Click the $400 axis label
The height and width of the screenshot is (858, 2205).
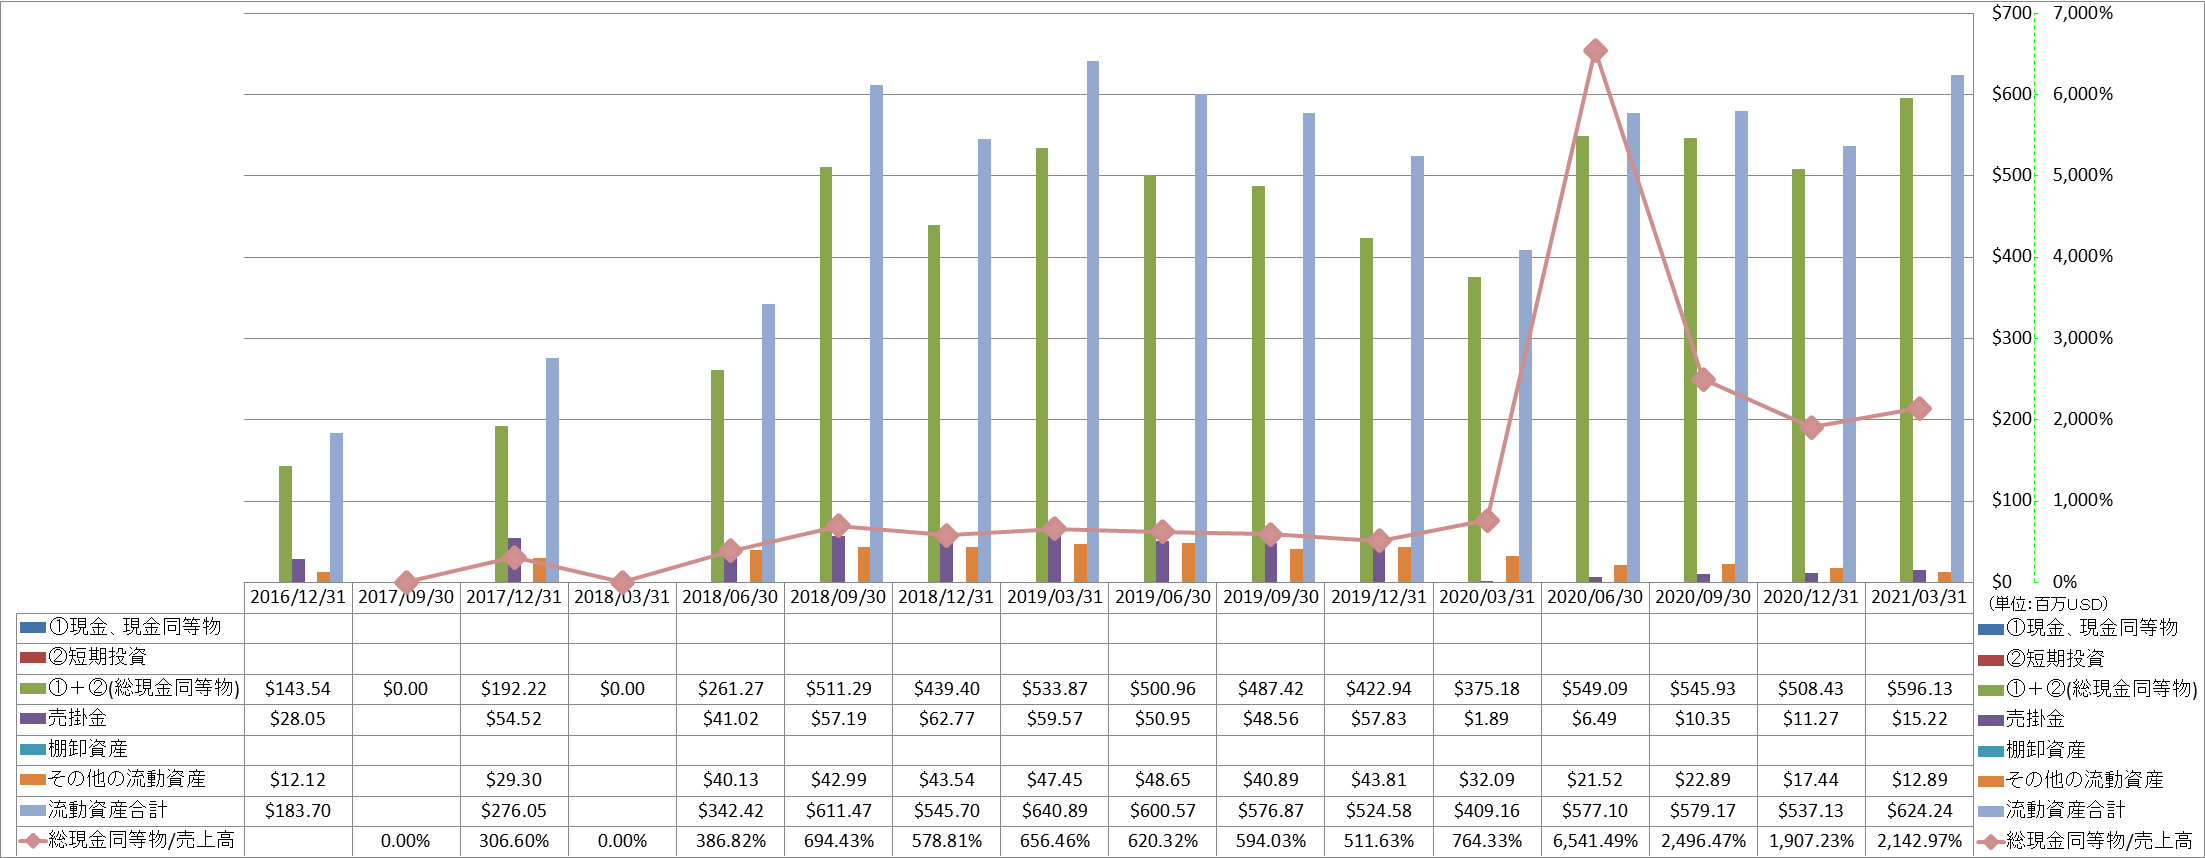click(2011, 257)
